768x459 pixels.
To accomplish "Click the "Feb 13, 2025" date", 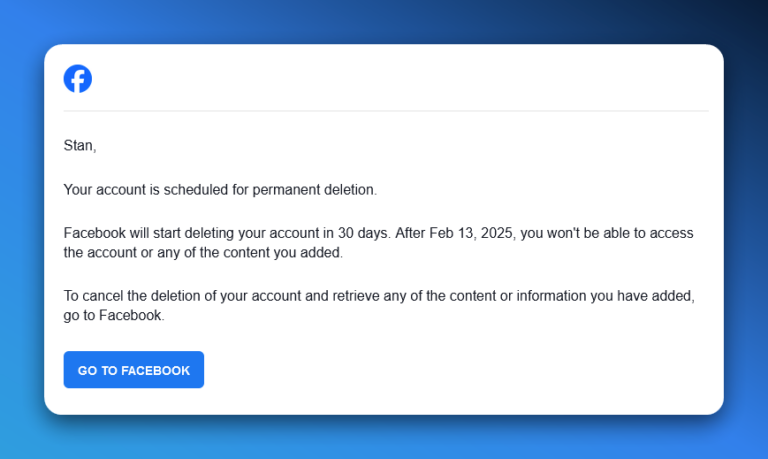I will tap(472, 233).
